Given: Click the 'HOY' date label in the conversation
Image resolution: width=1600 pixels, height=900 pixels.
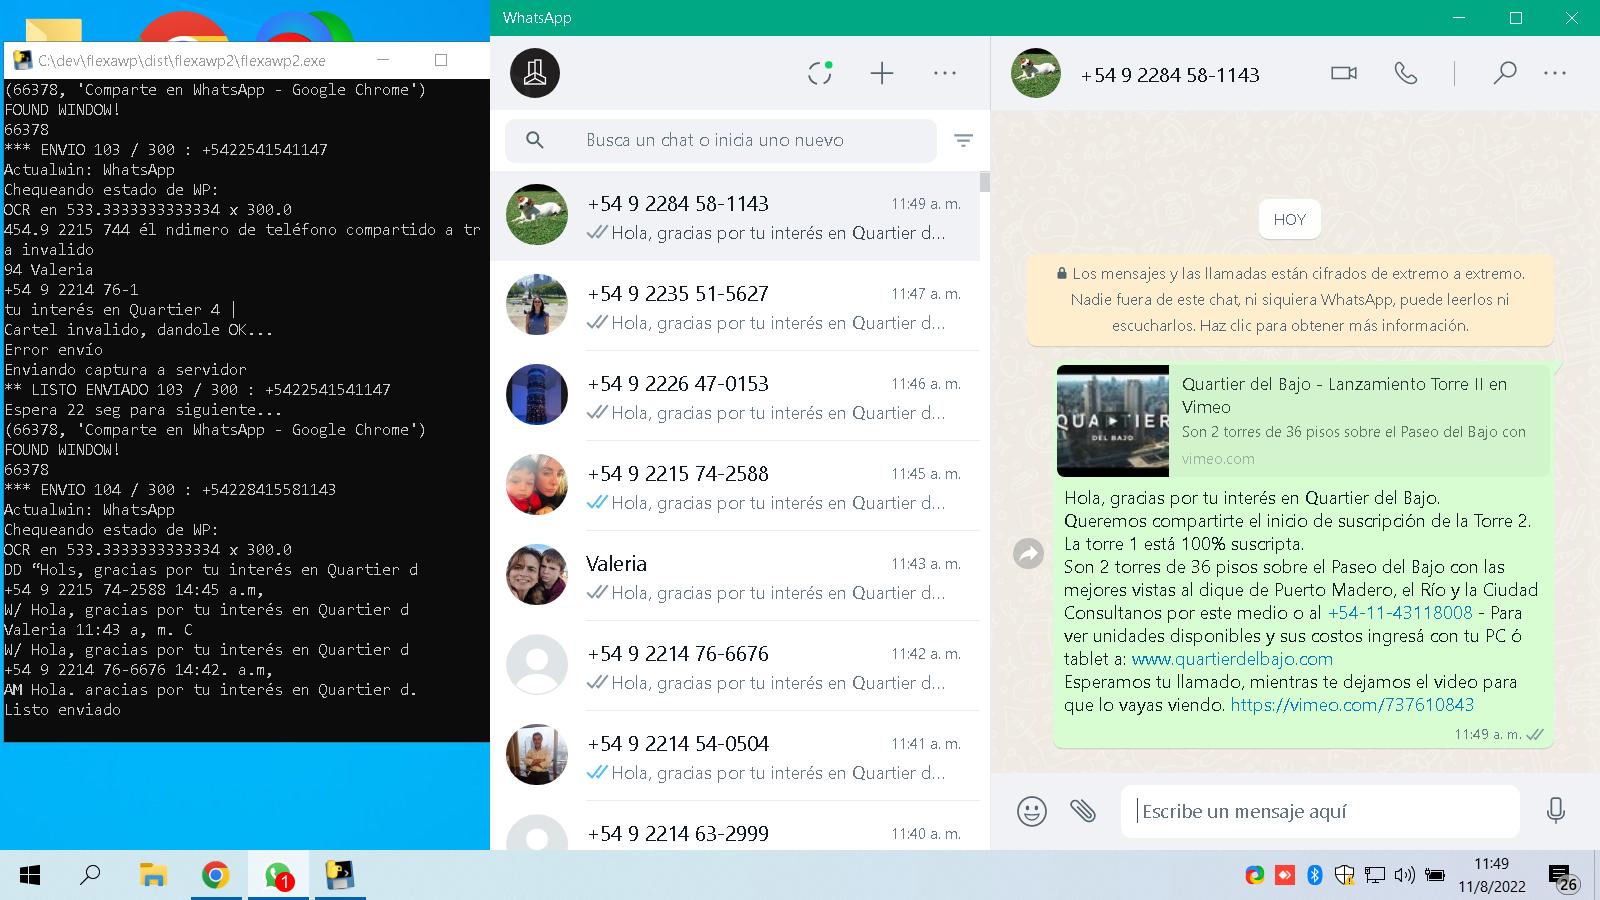Looking at the screenshot, I should [1290, 220].
